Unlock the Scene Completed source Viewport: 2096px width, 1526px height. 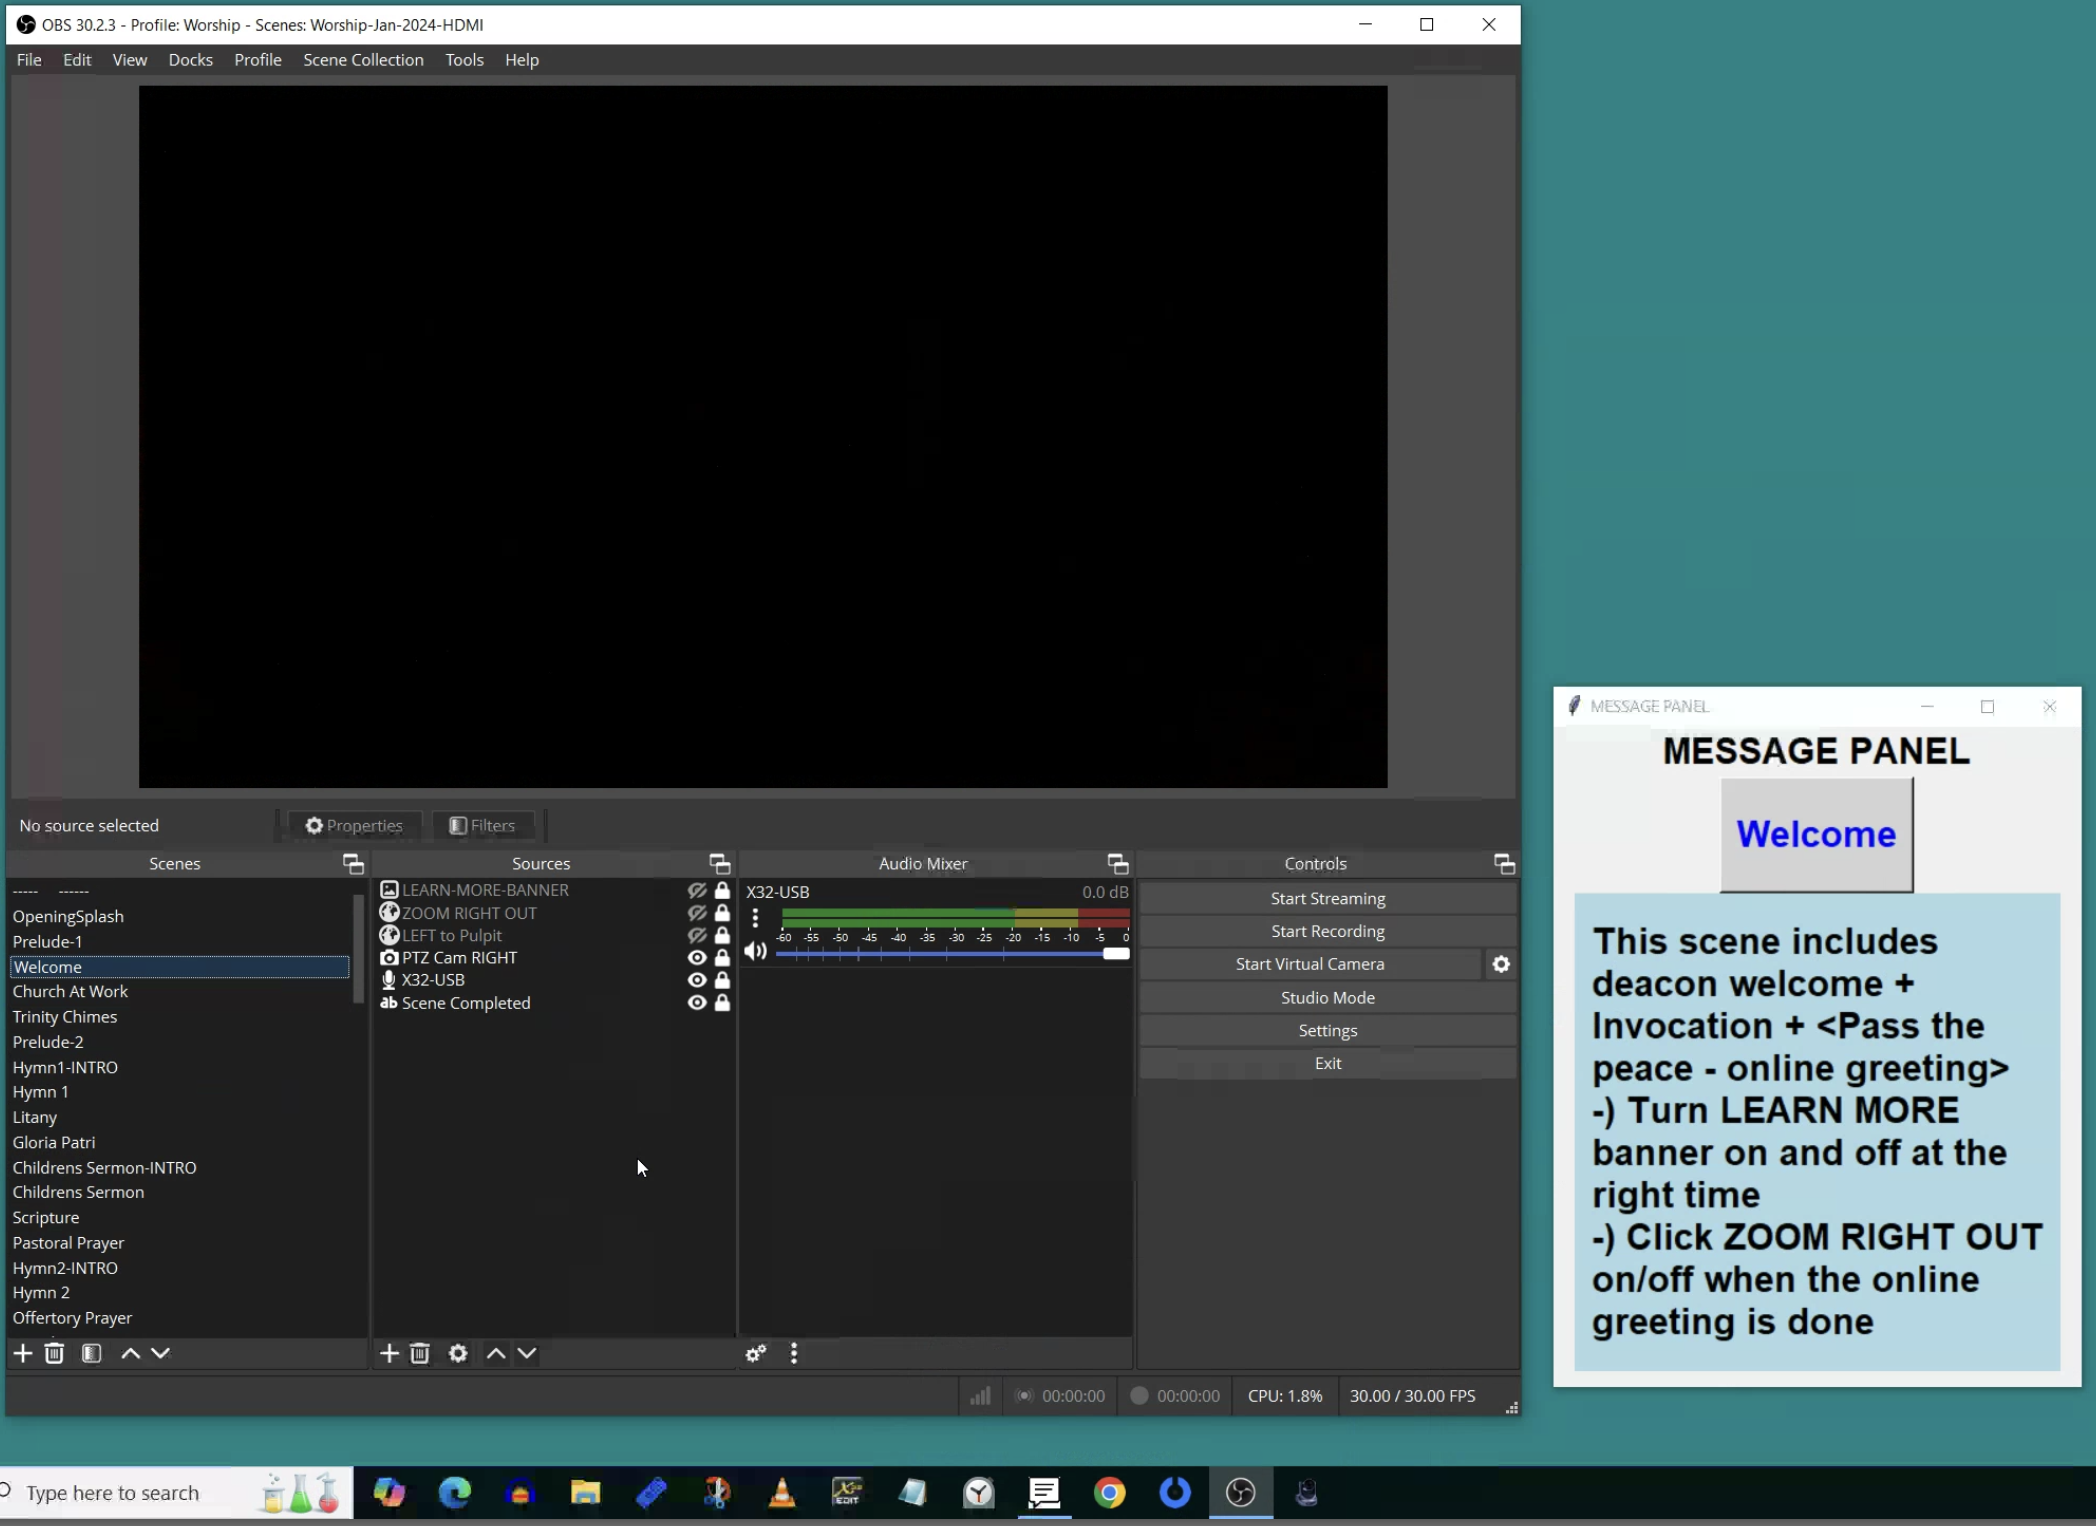click(x=722, y=1003)
